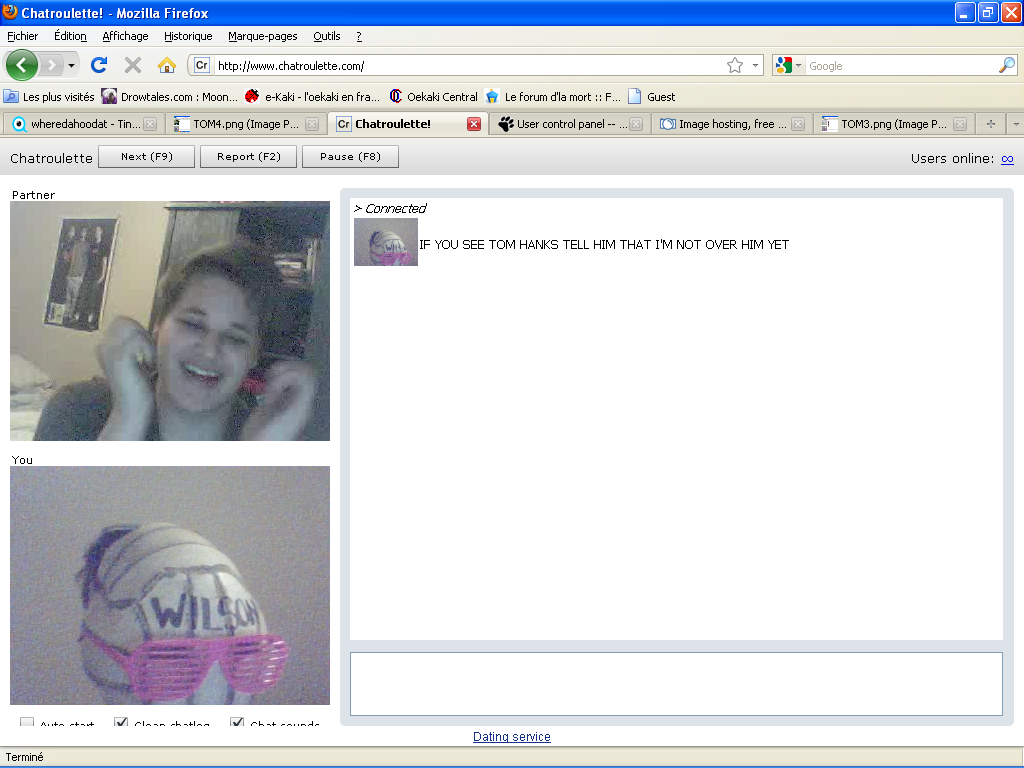Click the Dating service link
1024x768 pixels.
[x=511, y=737]
